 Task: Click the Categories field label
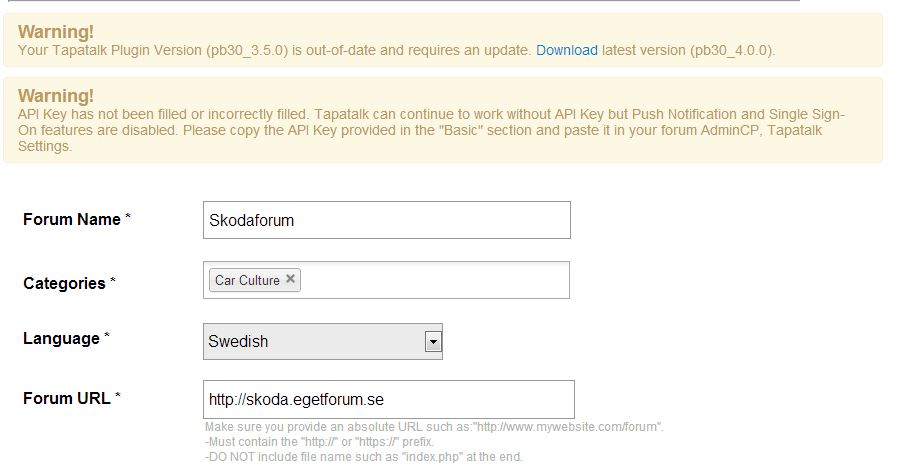(65, 283)
